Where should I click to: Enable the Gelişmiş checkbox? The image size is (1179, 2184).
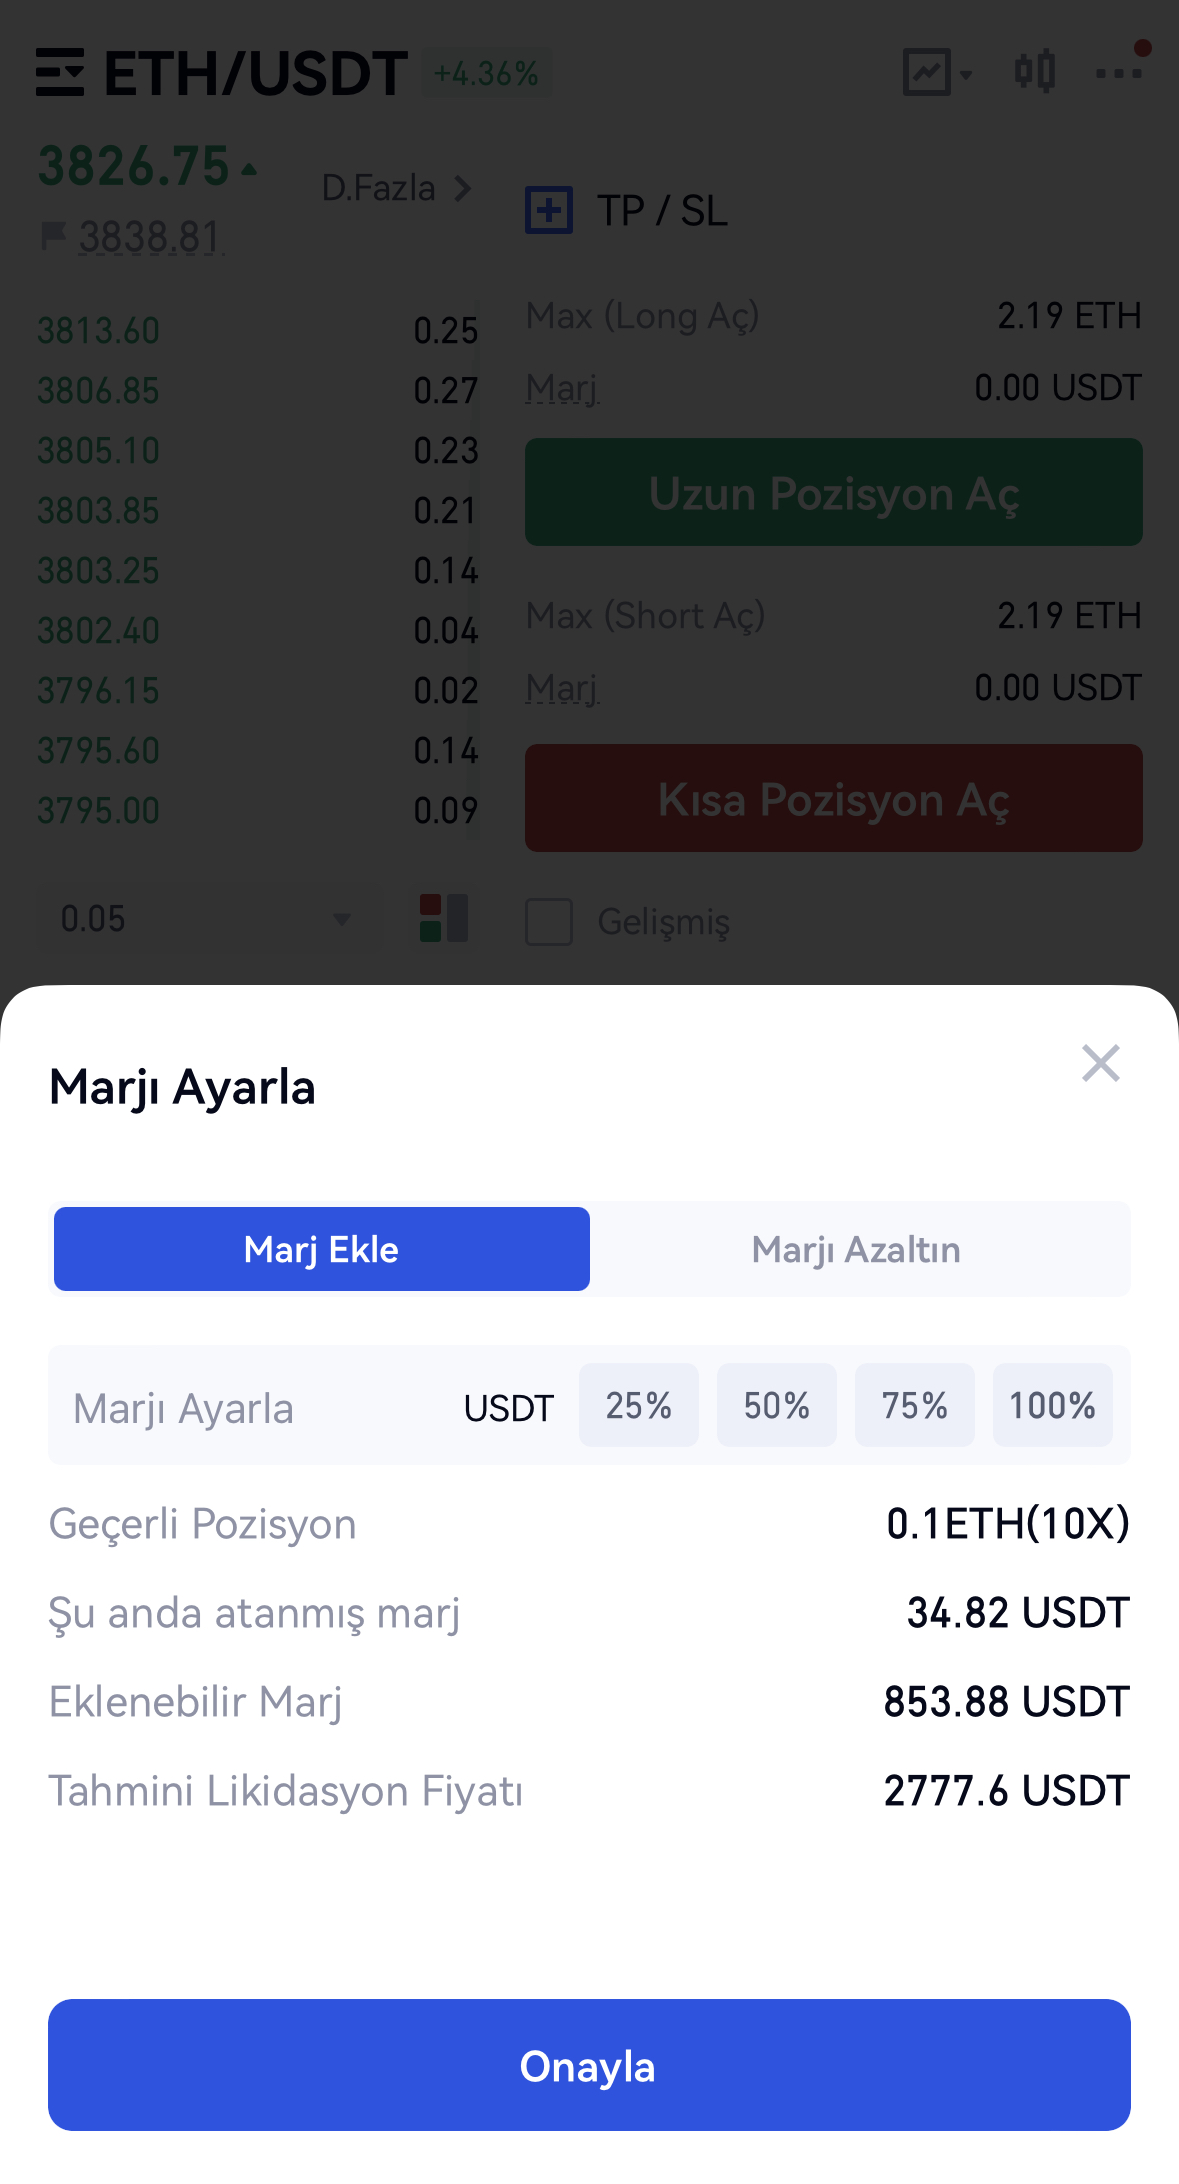[549, 921]
